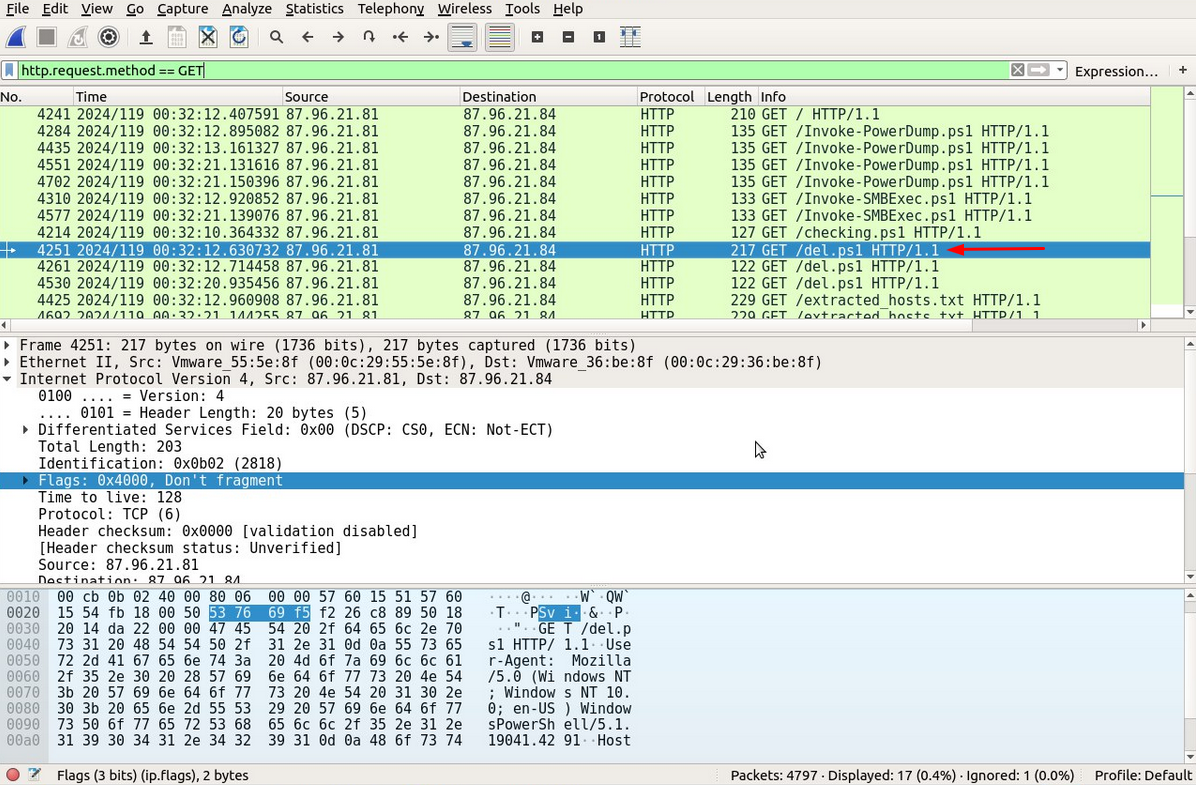The image size is (1196, 785).
Task: Open capture options gear icon
Action: 109,37
